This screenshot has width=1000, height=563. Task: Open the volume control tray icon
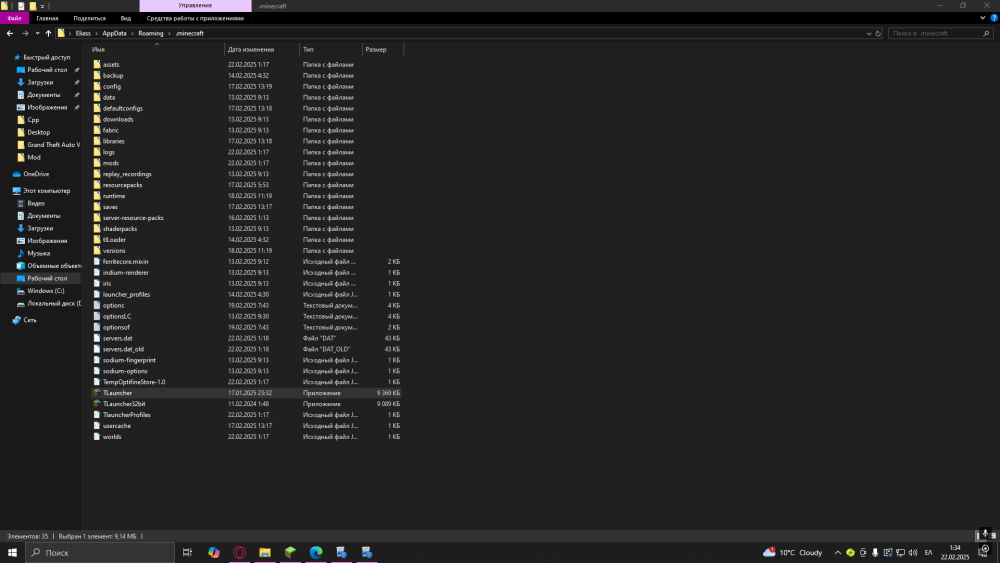(x=913, y=553)
